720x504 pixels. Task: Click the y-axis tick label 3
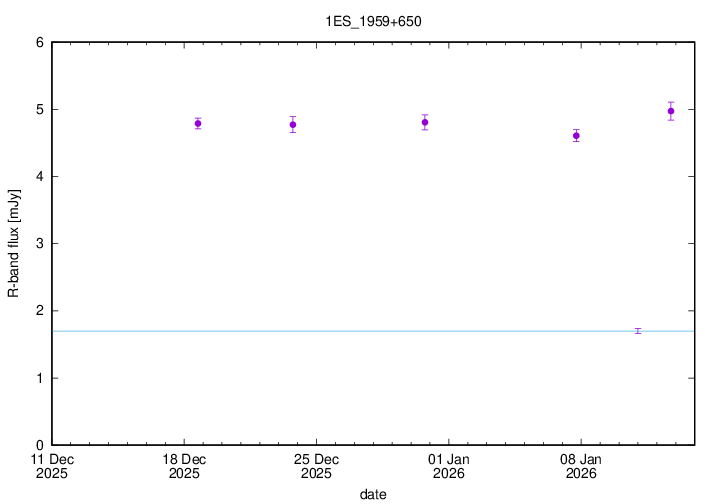39,244
